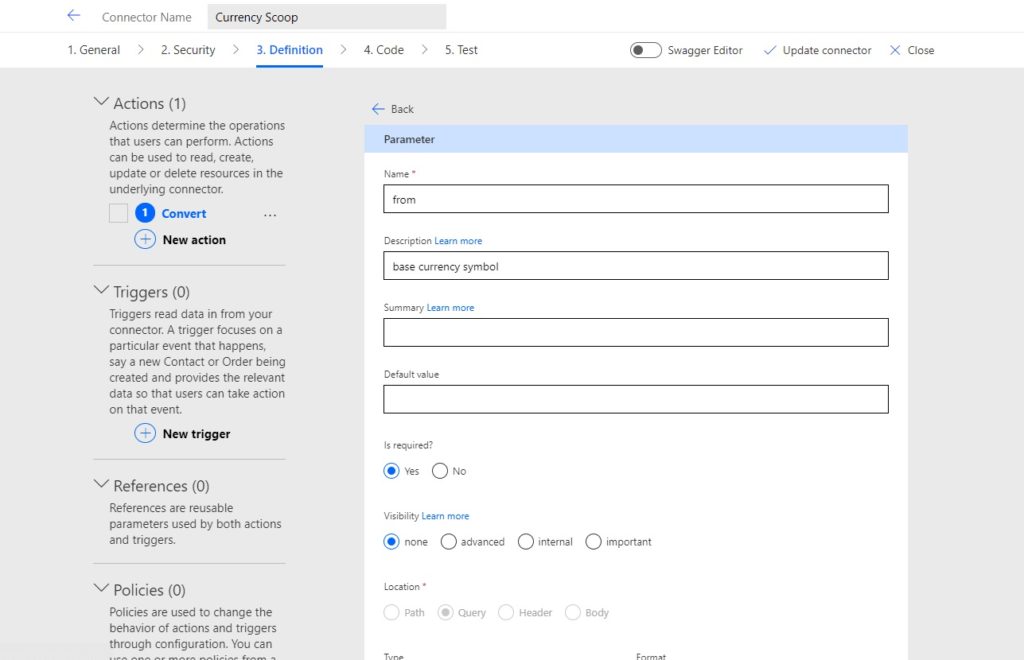Click inside the Name field containing from
The height and width of the screenshot is (660, 1024).
coord(636,199)
